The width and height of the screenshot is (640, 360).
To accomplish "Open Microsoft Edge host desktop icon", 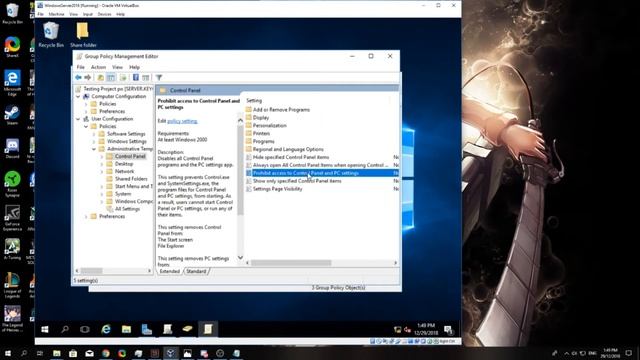I will point(12,82).
